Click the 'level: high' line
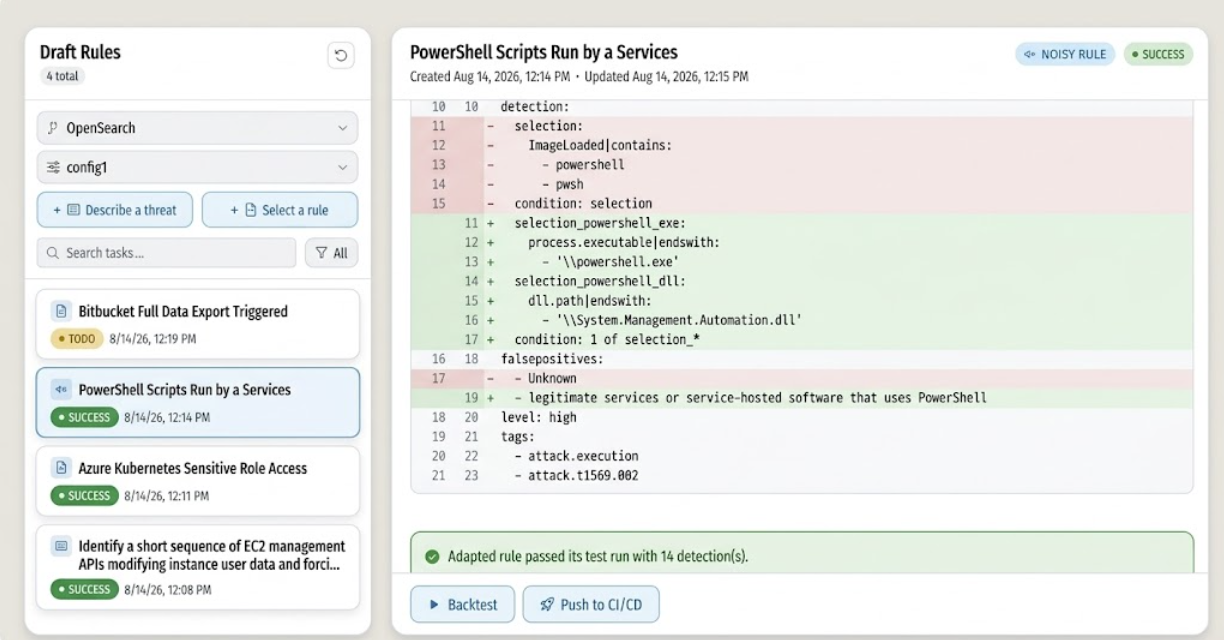Screen dimensions: 1224x640 tap(802, 417)
